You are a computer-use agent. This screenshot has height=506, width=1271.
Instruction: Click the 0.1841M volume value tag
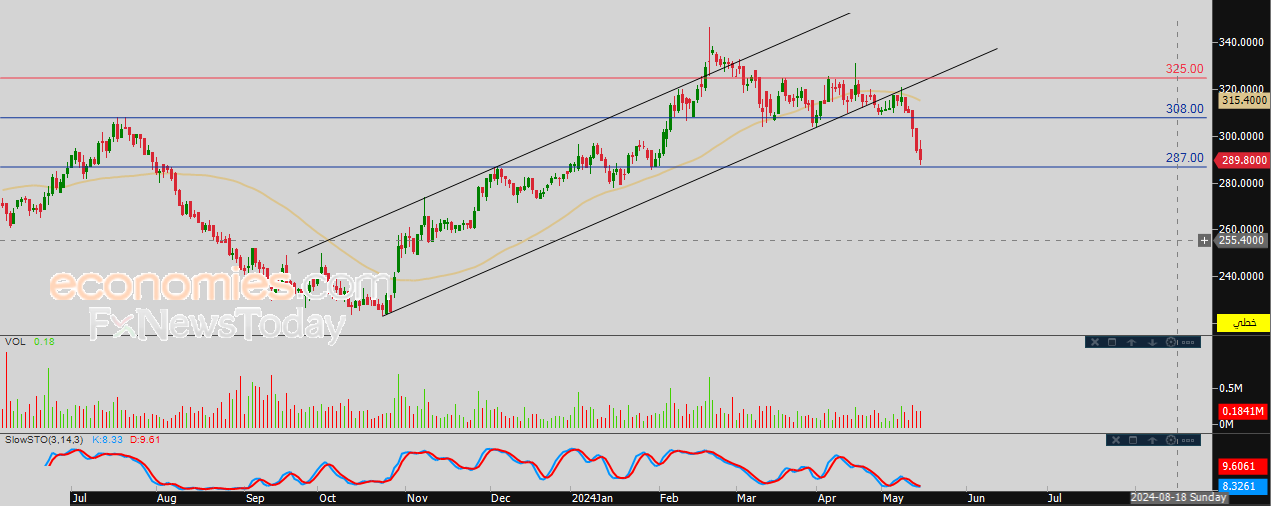pyautogui.click(x=1244, y=412)
